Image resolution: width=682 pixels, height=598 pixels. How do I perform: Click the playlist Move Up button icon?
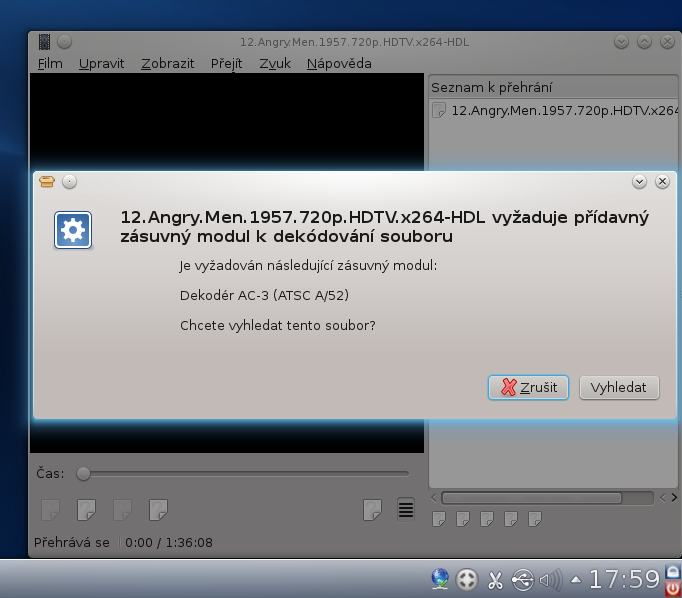[511, 518]
